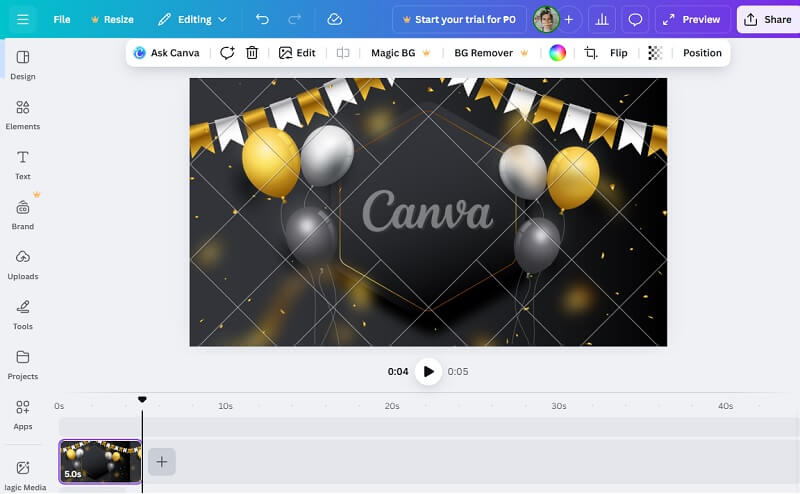The image size is (800, 494).
Task: Redo the last action
Action: click(x=294, y=19)
